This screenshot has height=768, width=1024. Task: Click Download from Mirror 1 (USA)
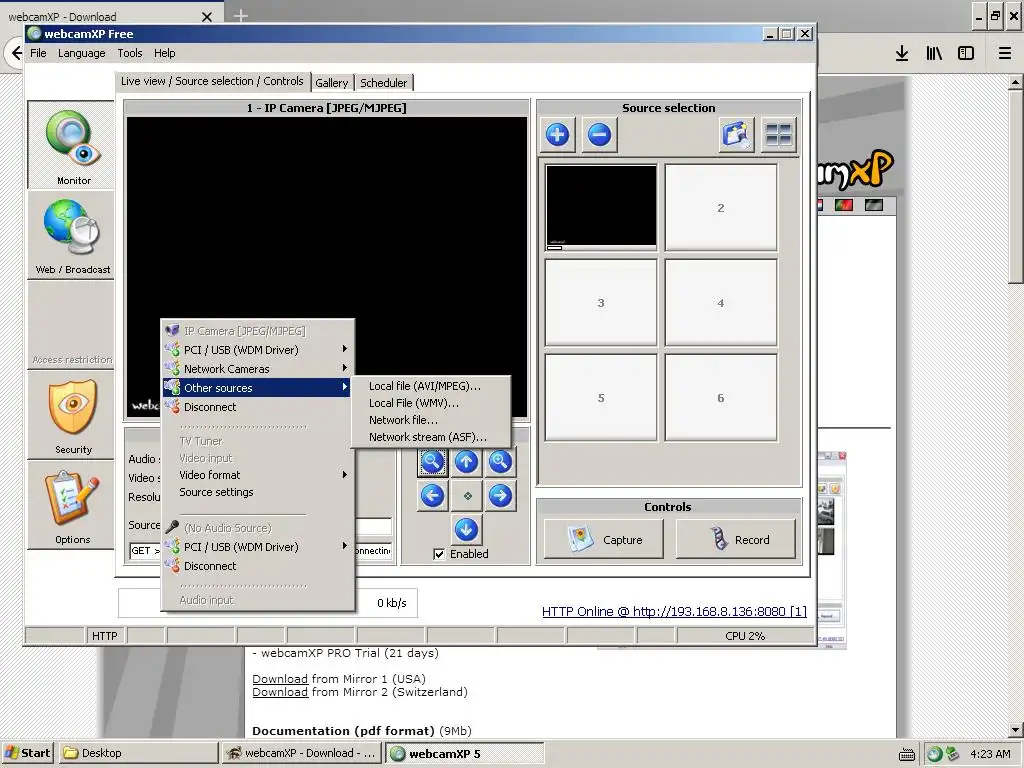tap(280, 679)
